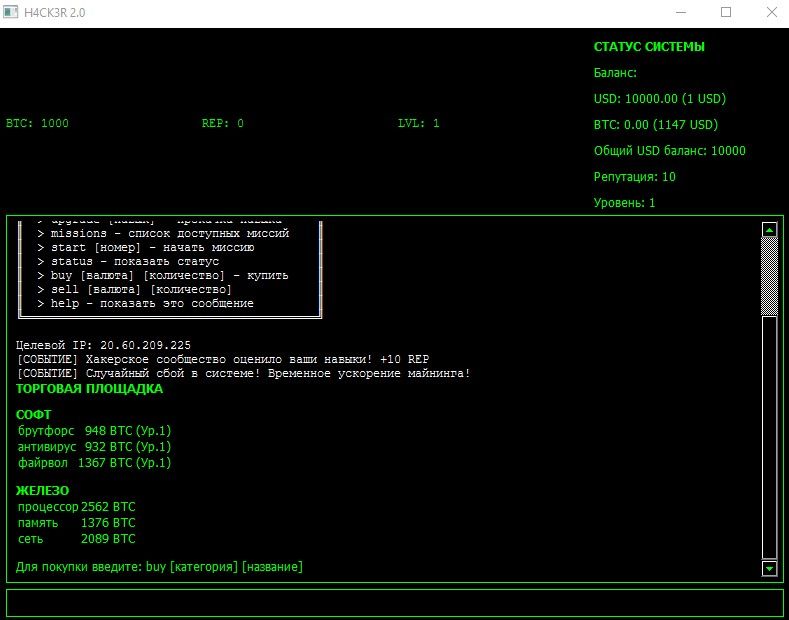Click the 'СТАТУС СИСТЕМЫ' heading
The width and height of the screenshot is (789, 620).
pyautogui.click(x=649, y=47)
